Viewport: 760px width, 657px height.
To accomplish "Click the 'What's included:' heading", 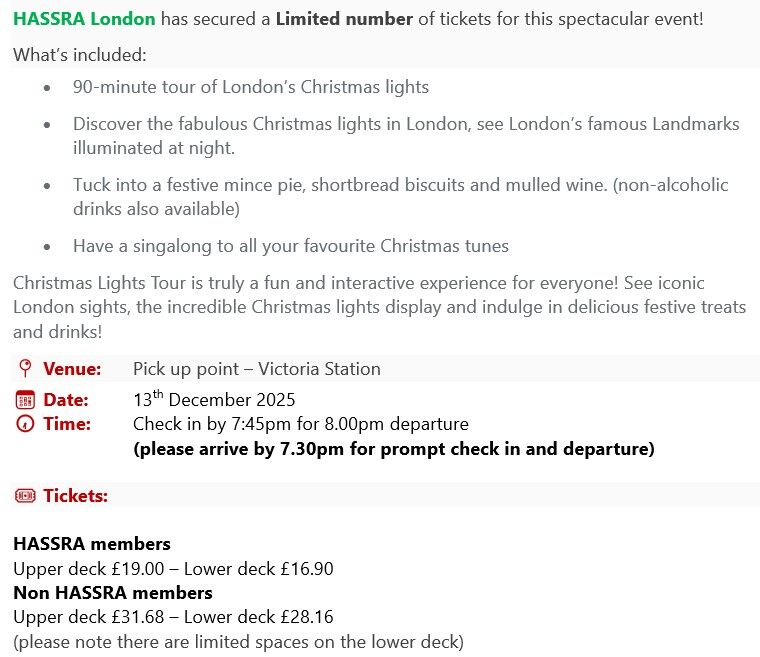I will pos(80,54).
